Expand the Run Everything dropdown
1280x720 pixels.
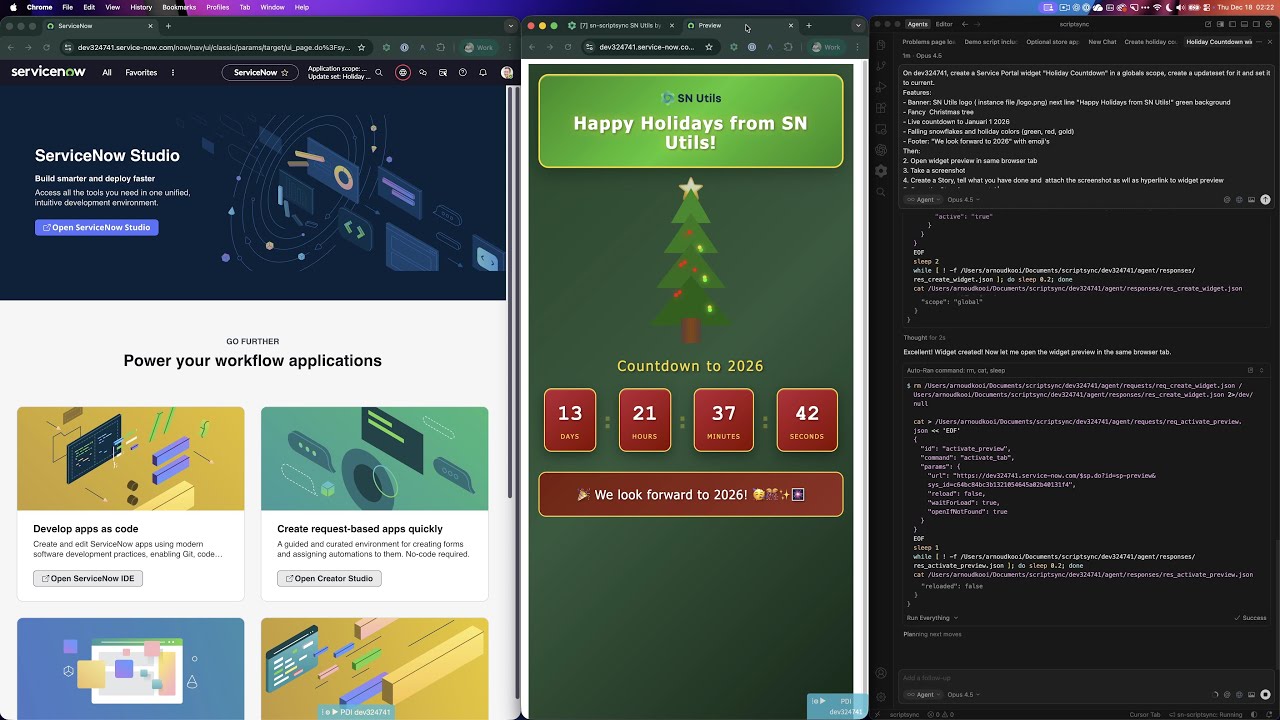tap(931, 618)
